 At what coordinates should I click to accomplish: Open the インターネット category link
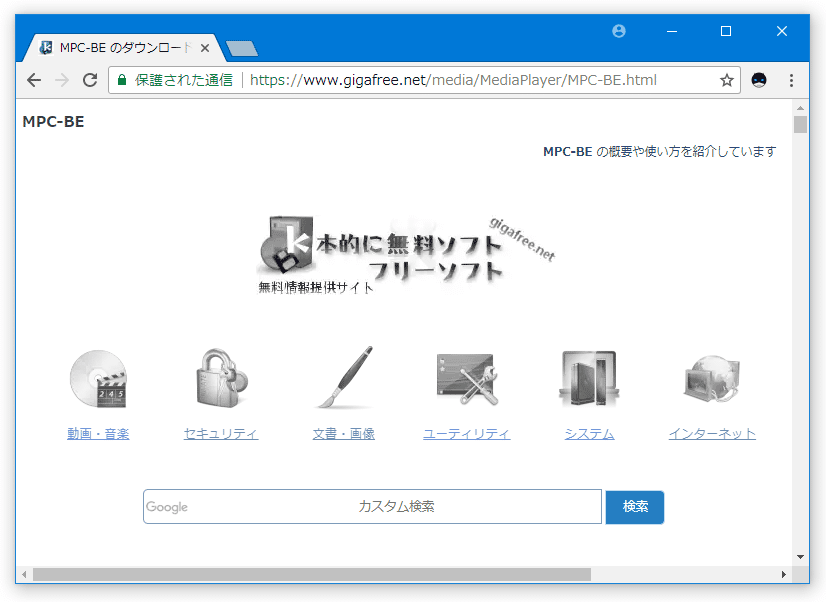pos(712,434)
